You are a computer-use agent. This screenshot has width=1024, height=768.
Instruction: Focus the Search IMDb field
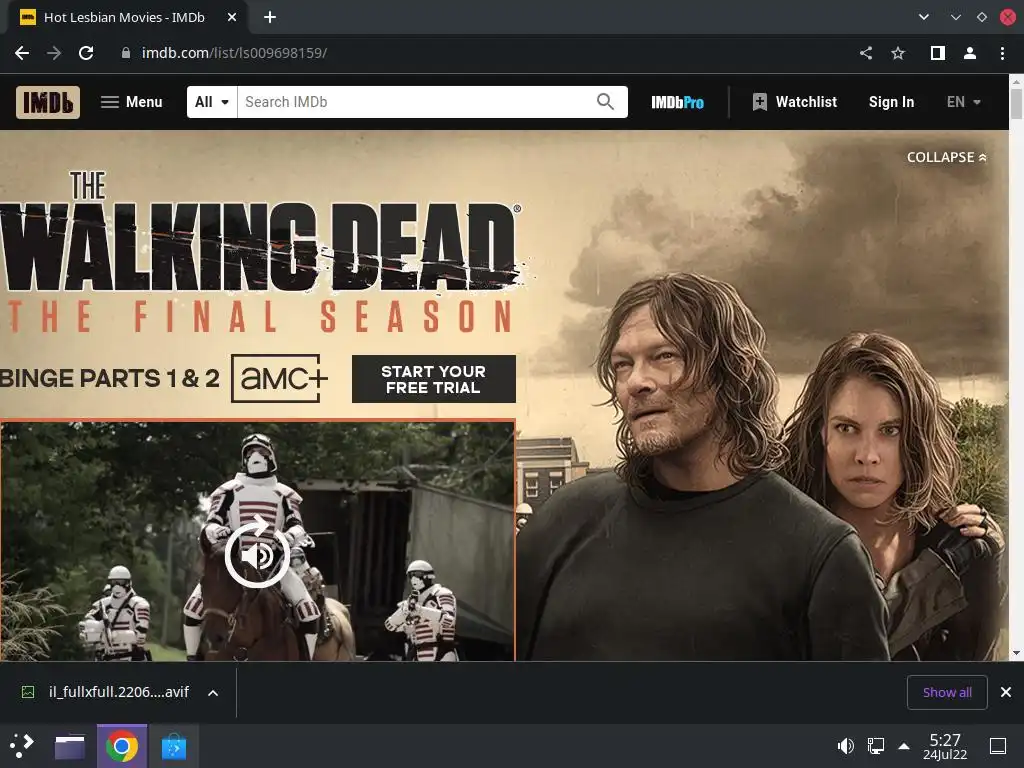pos(415,102)
